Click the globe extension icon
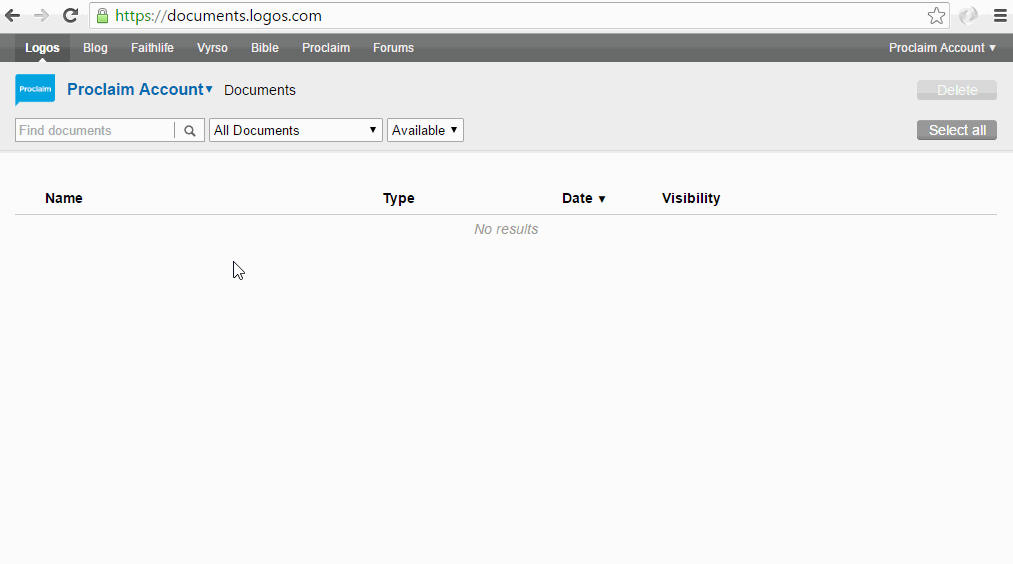 968,16
